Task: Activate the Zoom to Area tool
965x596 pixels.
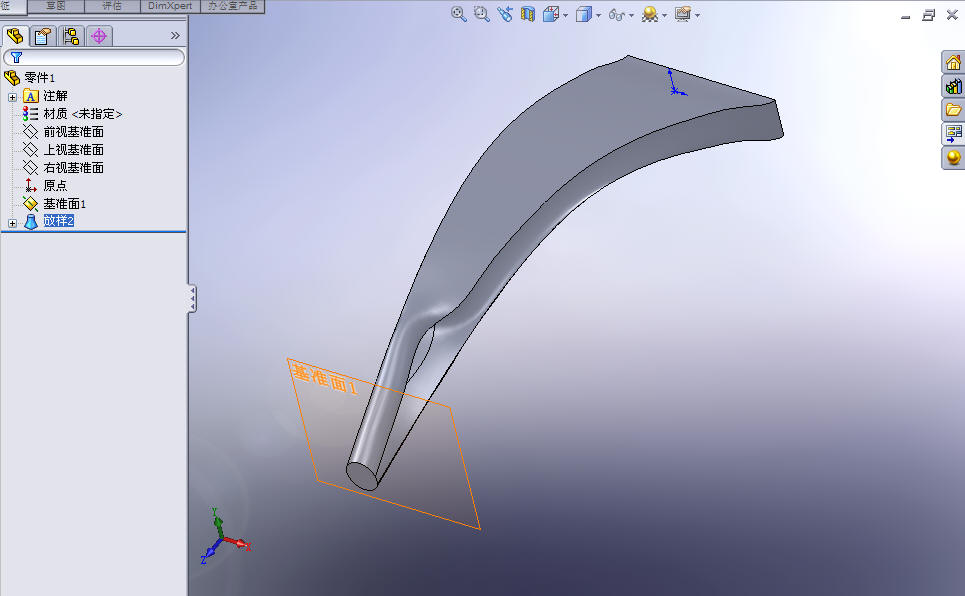Action: tap(481, 14)
